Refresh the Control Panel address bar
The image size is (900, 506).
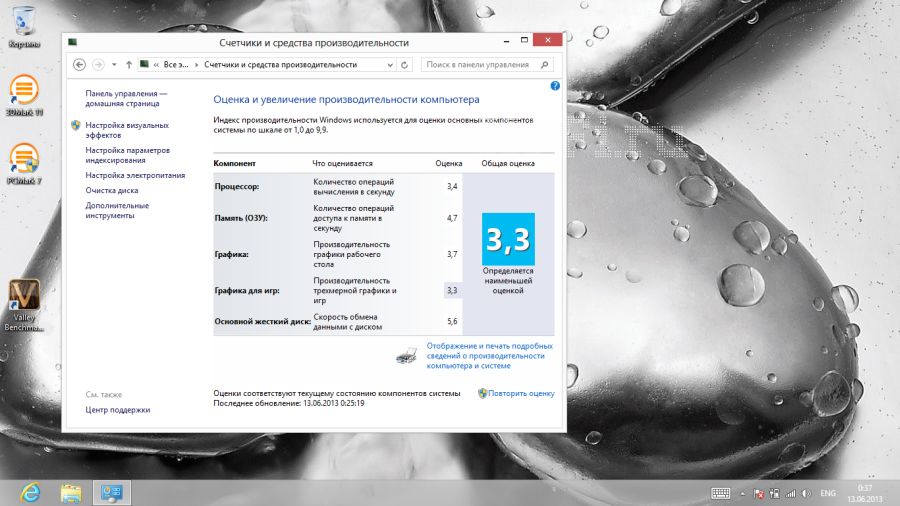(405, 64)
